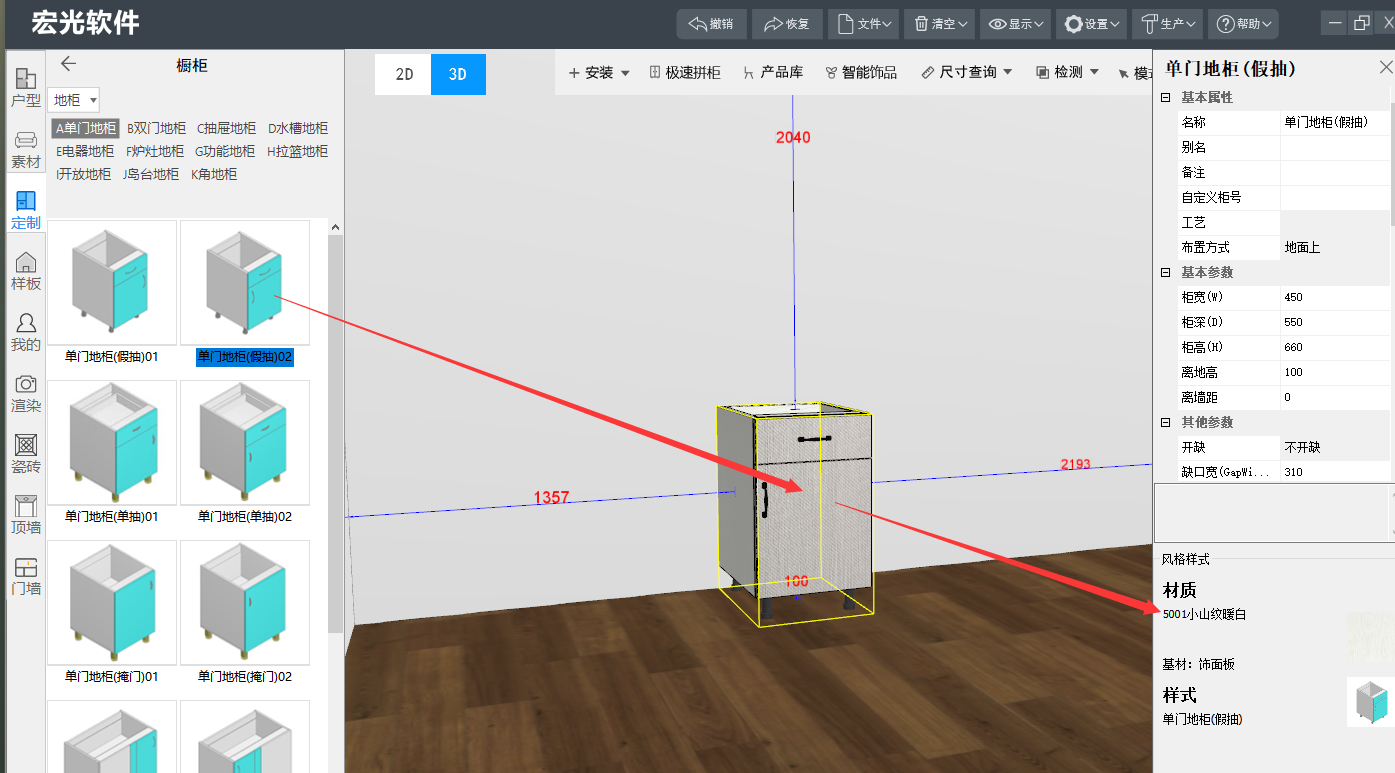The width and height of the screenshot is (1395, 773).
Task: Open the 顶墙 sidebar panel
Action: 26,515
